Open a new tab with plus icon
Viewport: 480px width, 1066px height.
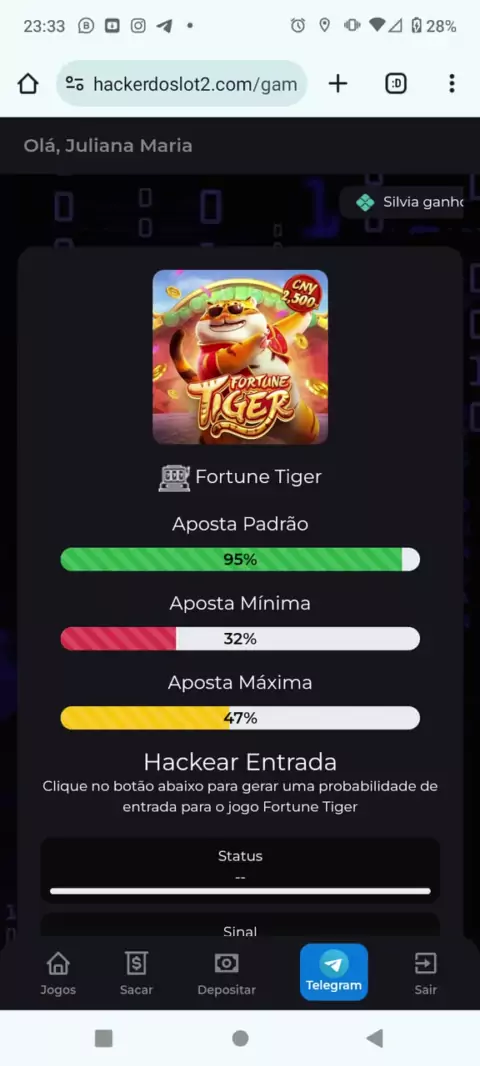(x=338, y=84)
